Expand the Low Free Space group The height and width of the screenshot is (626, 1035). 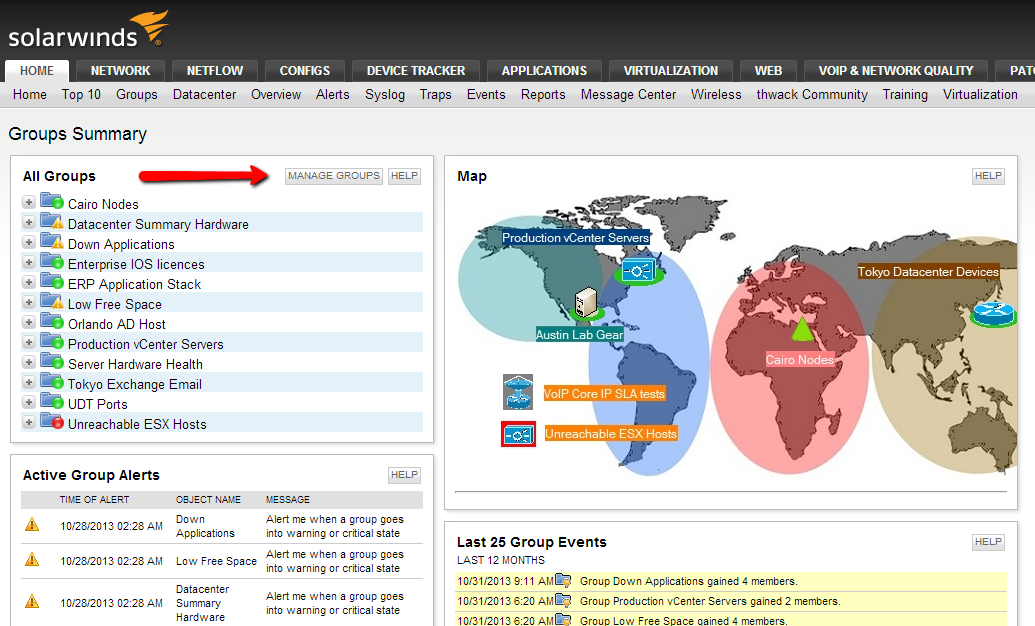tap(28, 302)
